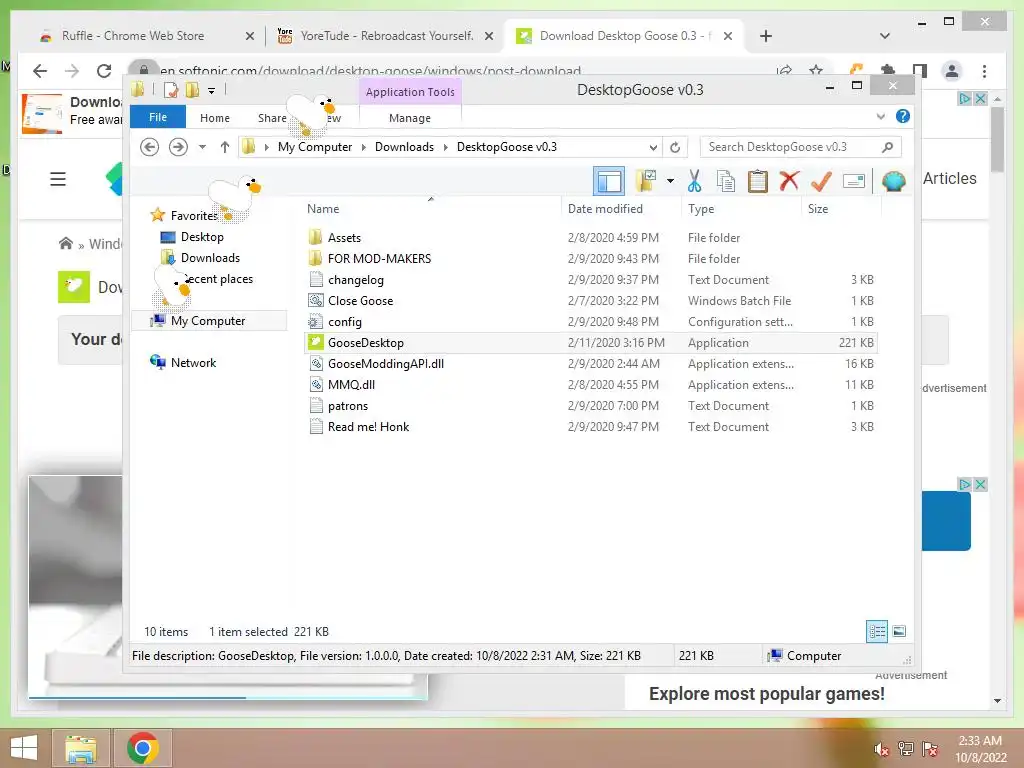Expand the arrow after My Computer in breadcrumb
1024x768 pixels.
coord(363,147)
